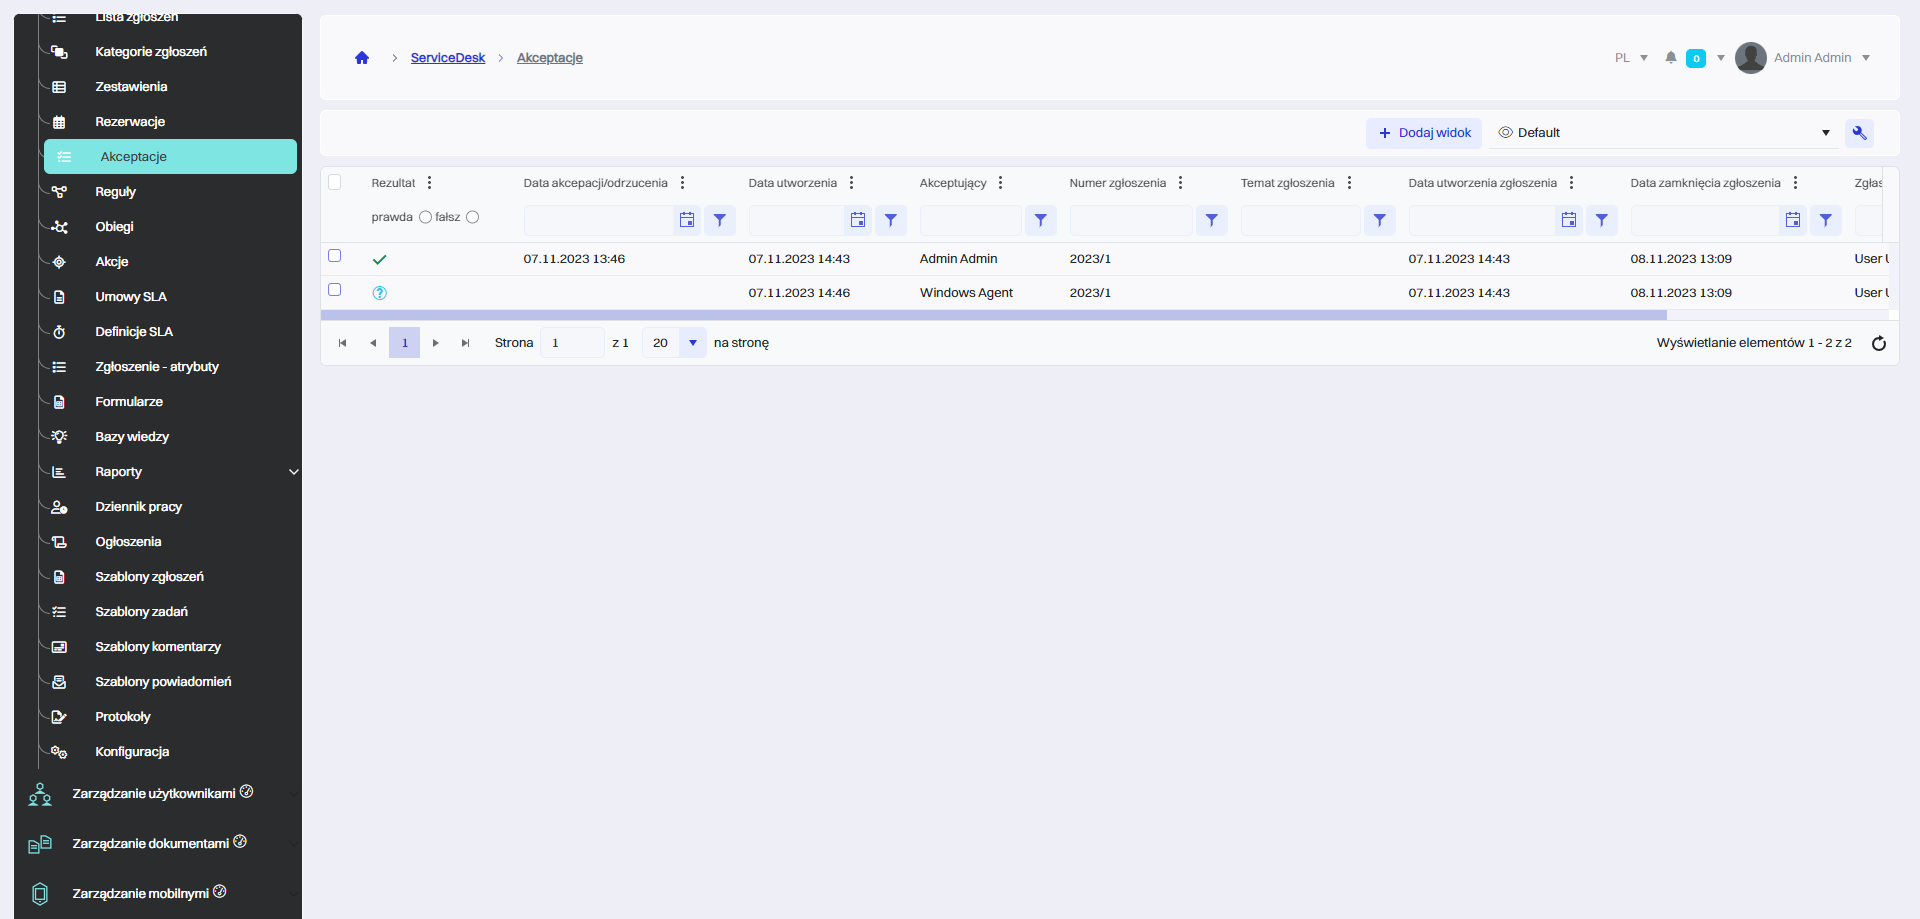Open calendar picker for Data akcepacji/odrzucenia
1920x919 pixels.
tap(687, 220)
